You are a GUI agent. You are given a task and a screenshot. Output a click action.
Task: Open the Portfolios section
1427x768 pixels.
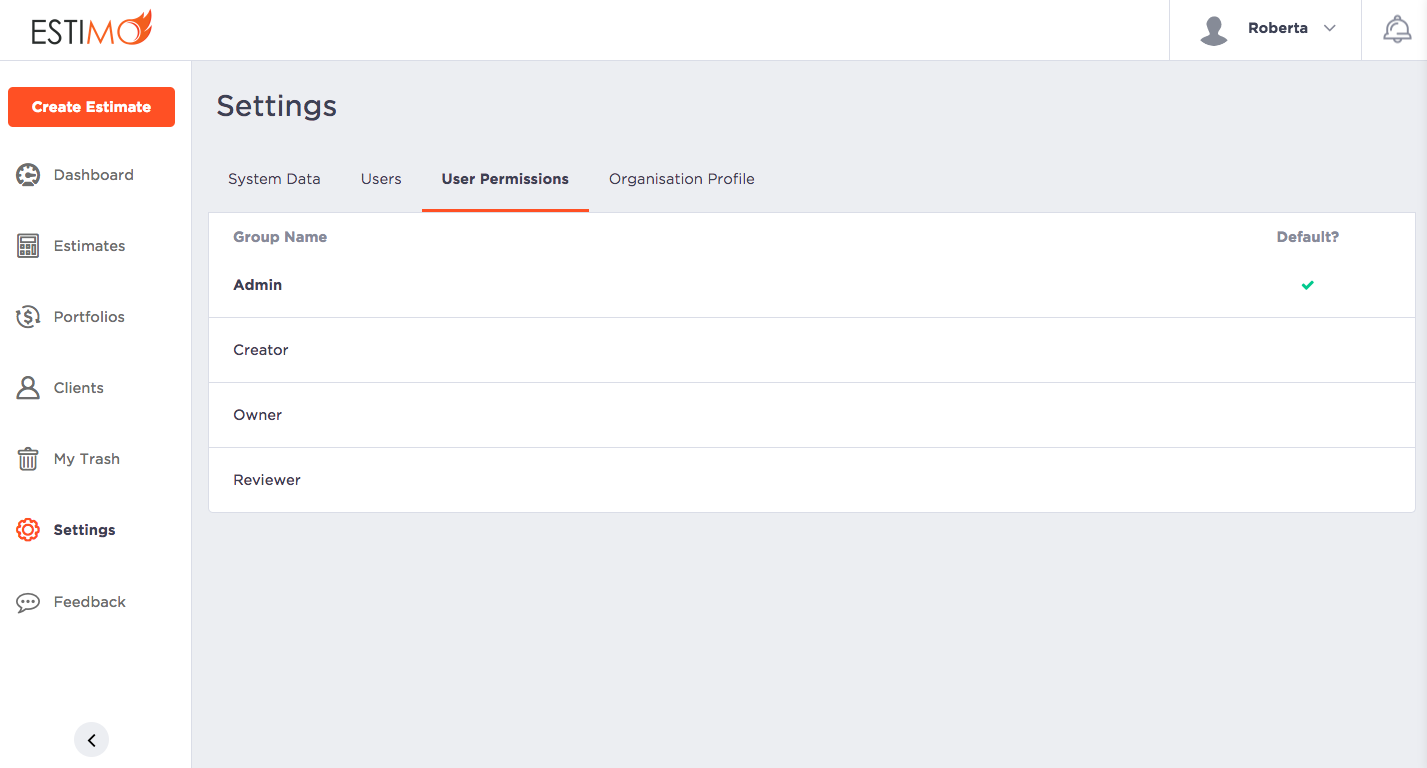coord(27,316)
